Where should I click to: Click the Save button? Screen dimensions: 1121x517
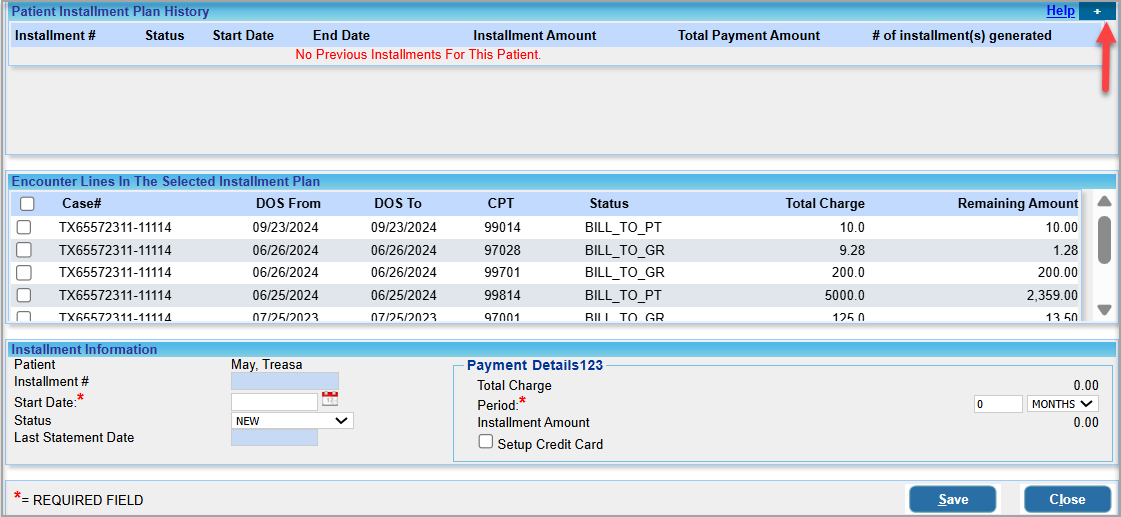pyautogui.click(x=952, y=499)
